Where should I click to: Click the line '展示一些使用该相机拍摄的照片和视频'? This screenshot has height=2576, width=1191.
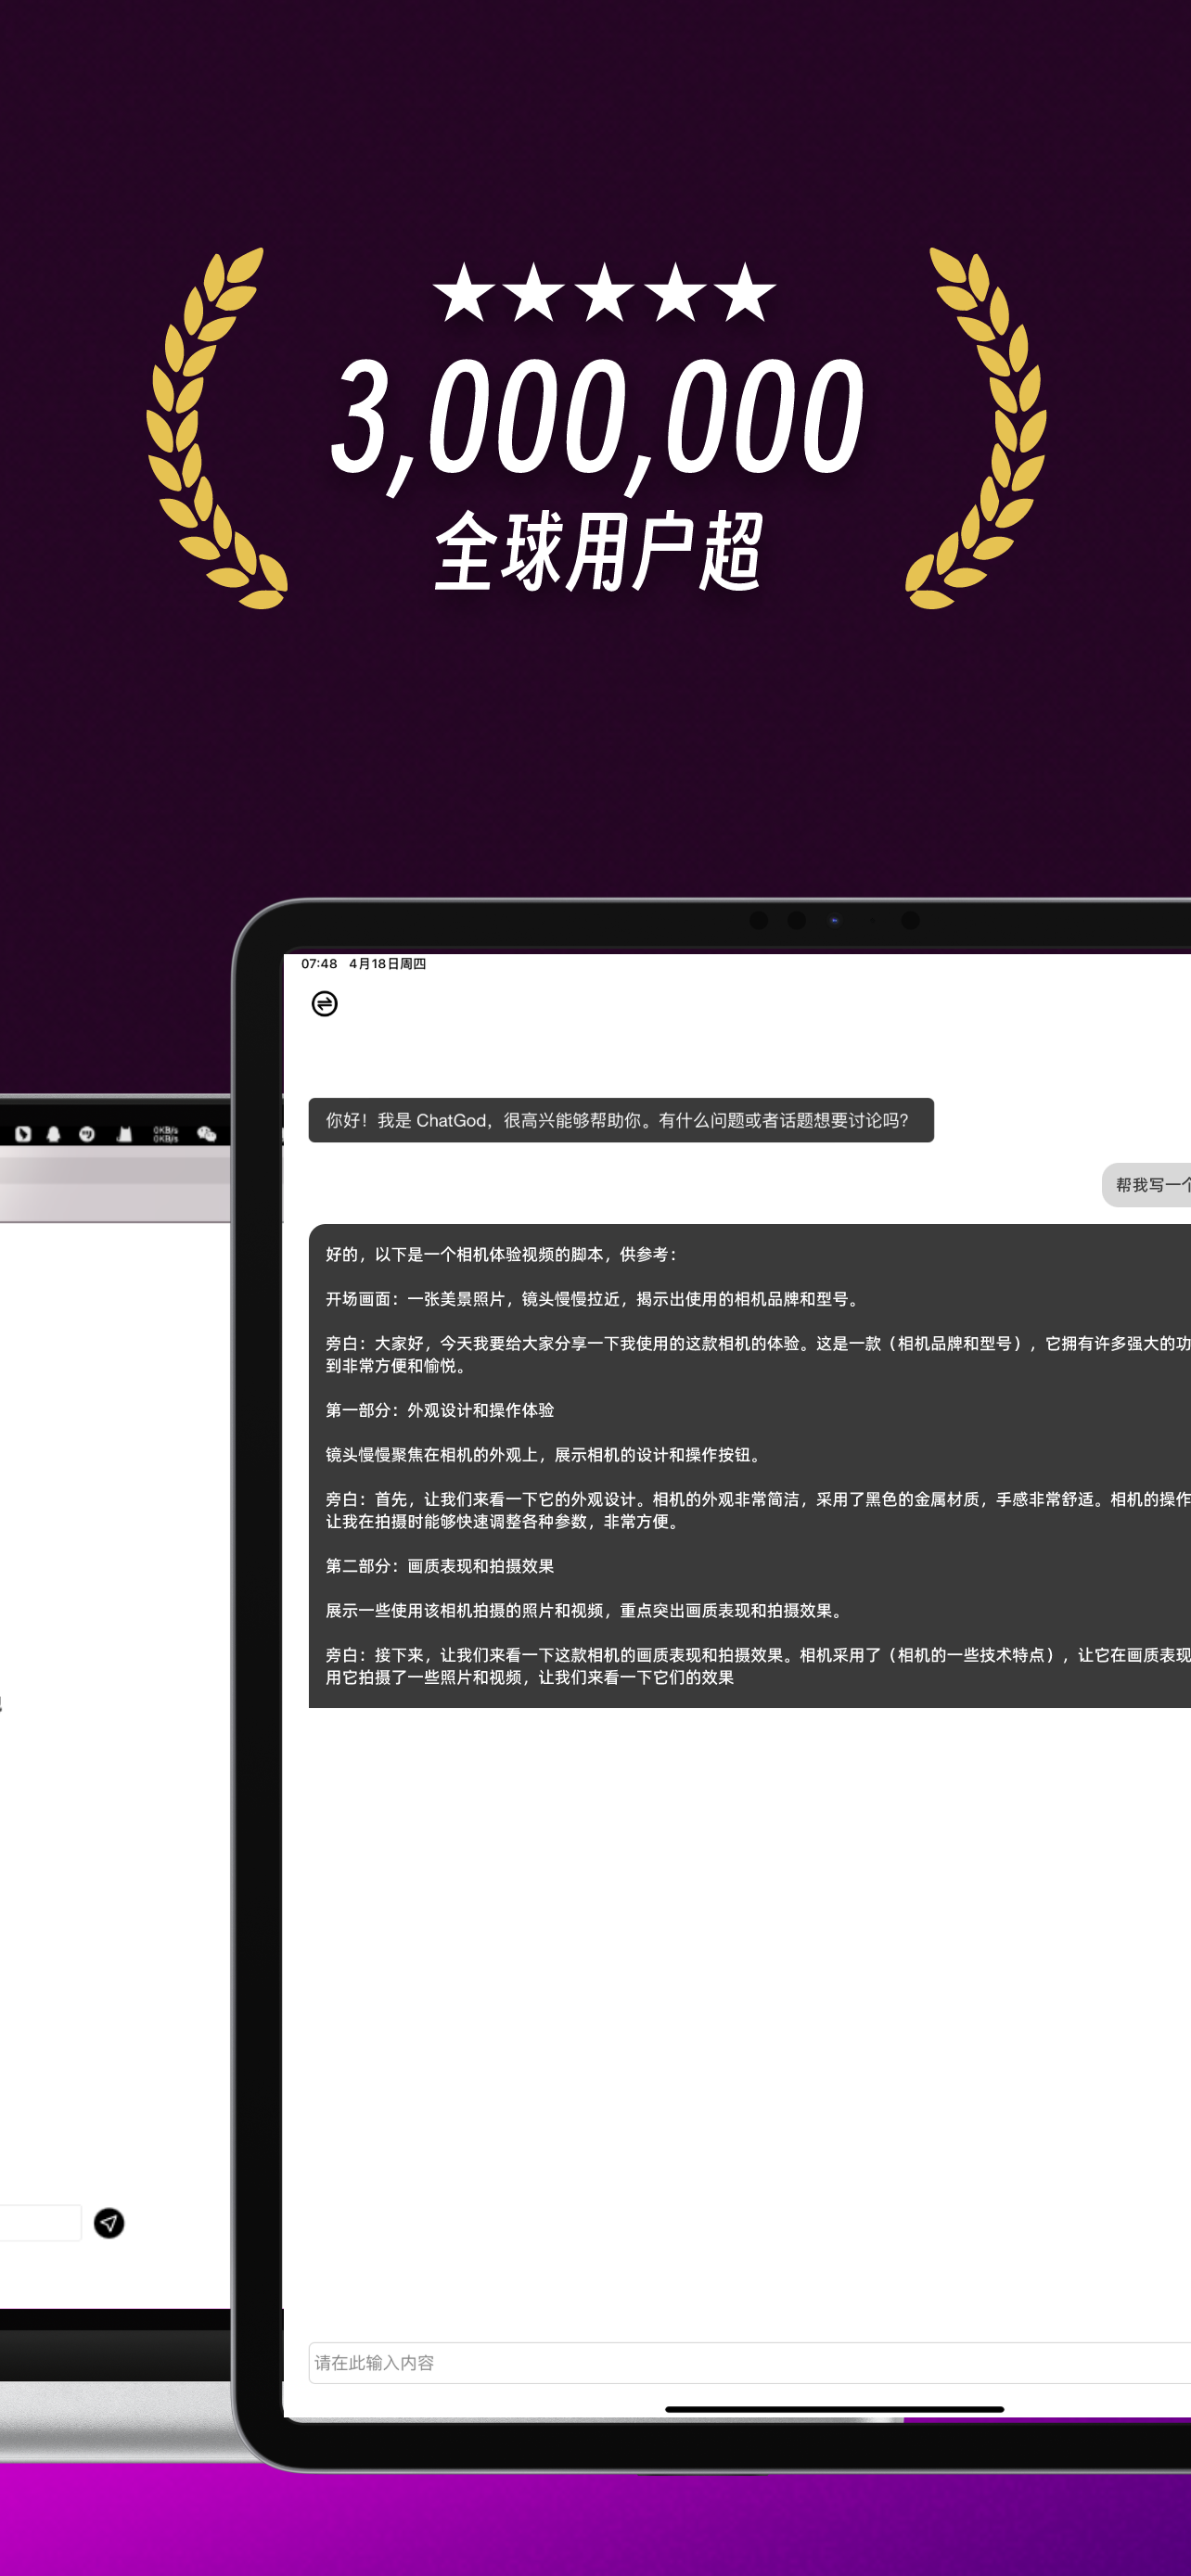coord(587,1610)
